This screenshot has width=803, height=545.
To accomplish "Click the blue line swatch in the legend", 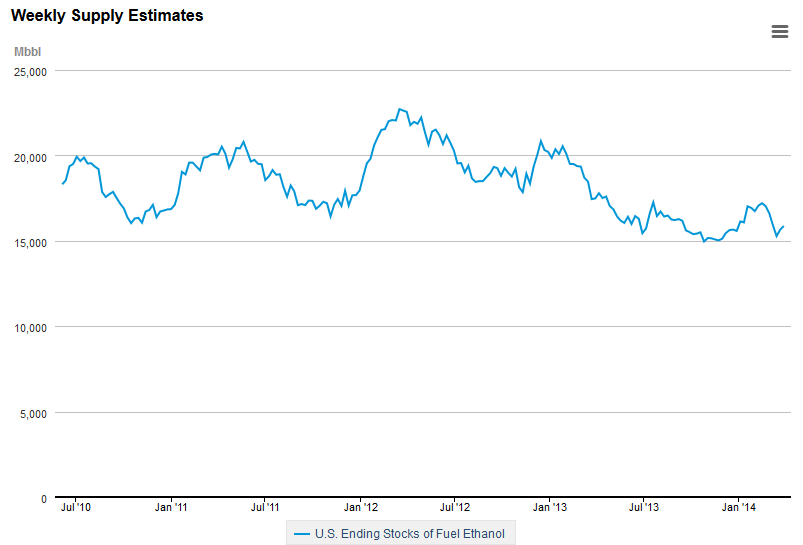I will click(301, 534).
